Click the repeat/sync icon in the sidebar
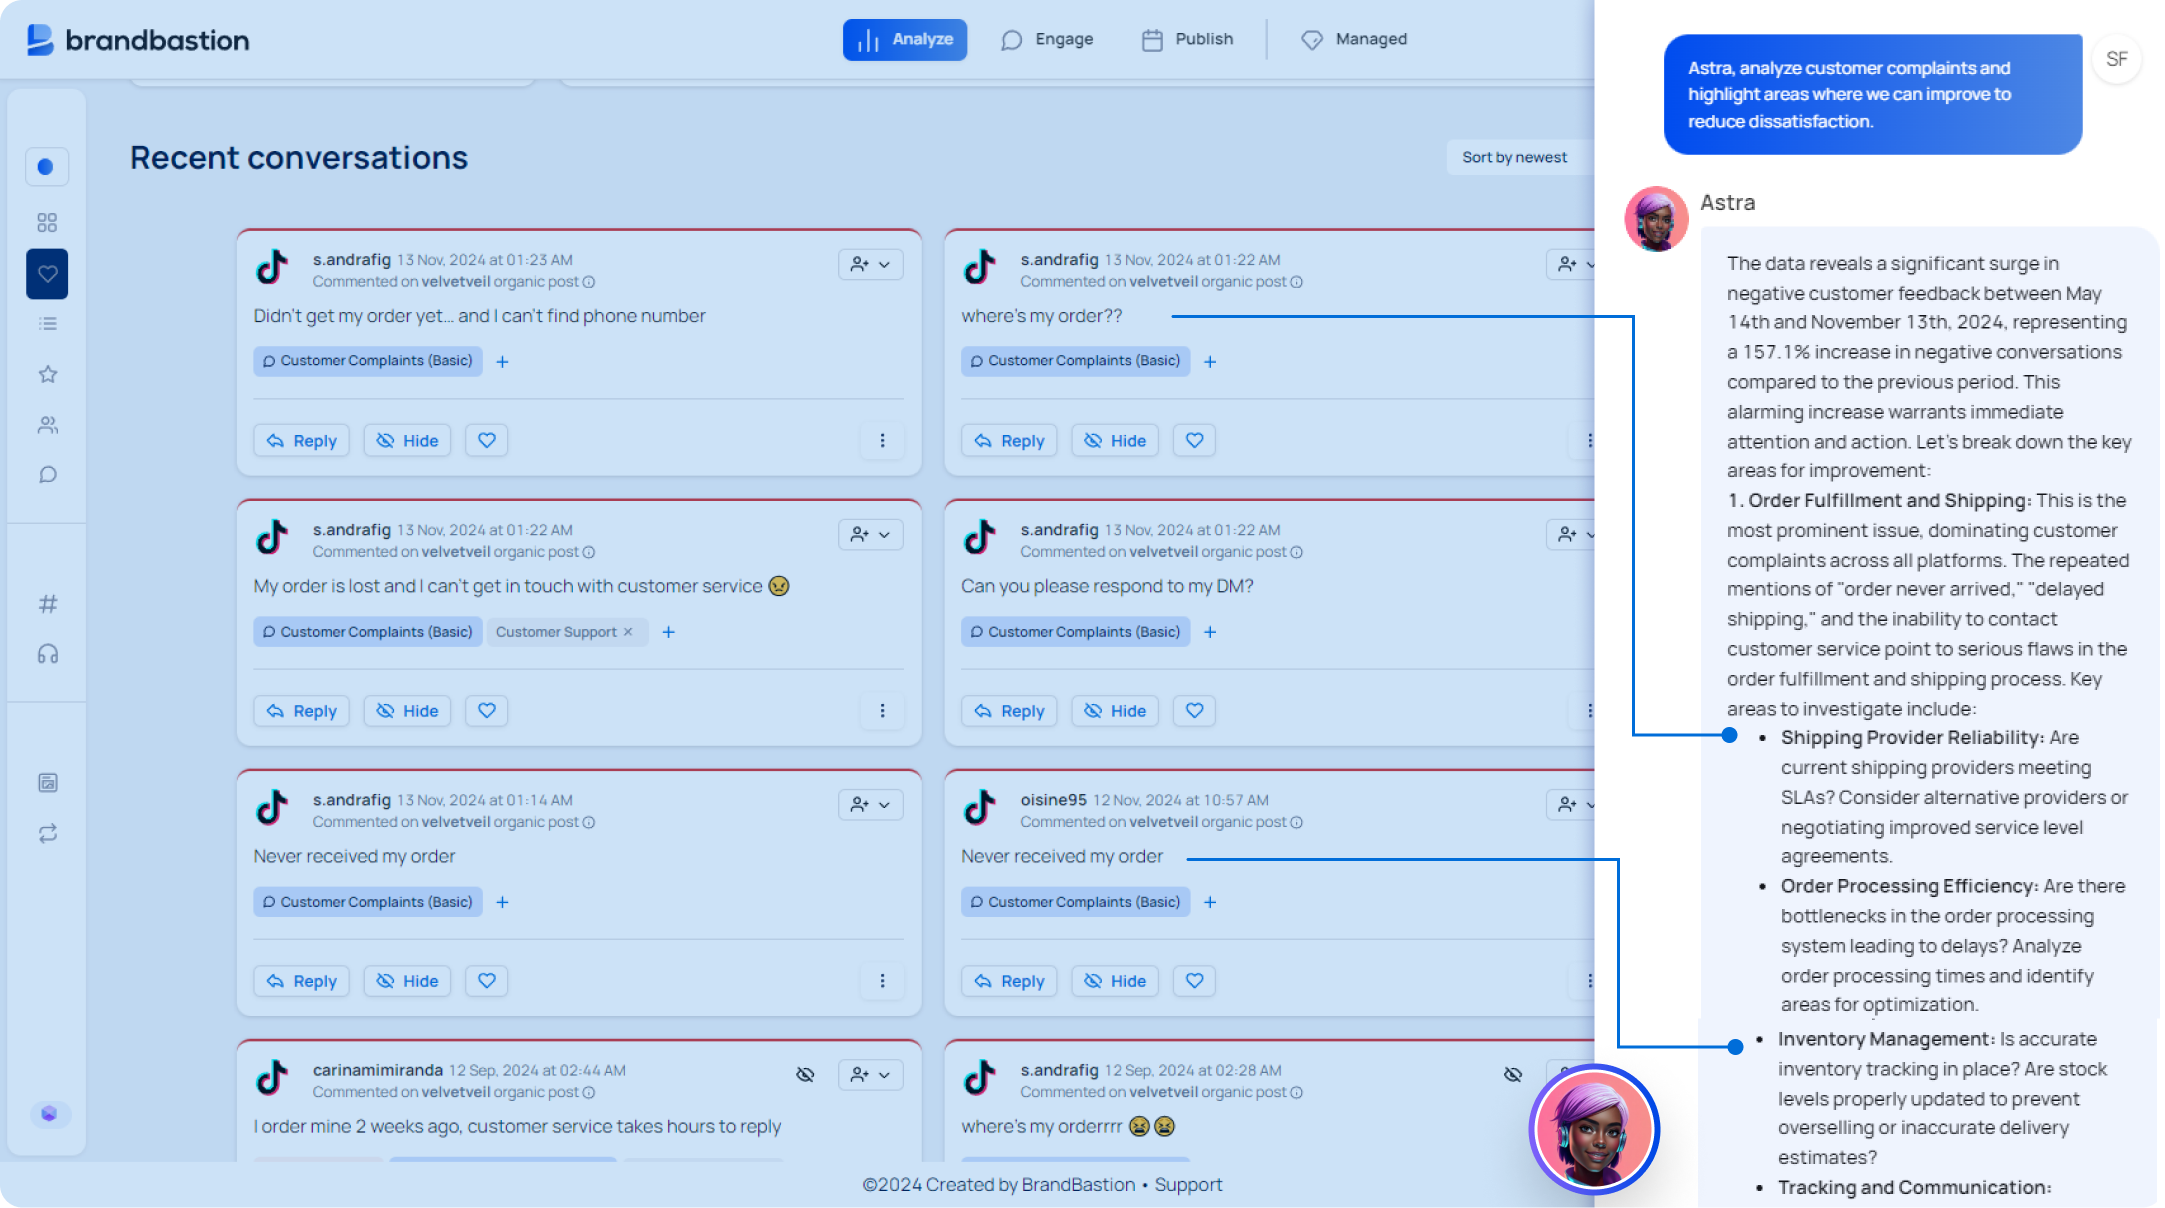Image resolution: width=2165 pixels, height=1208 pixels. pos(47,833)
